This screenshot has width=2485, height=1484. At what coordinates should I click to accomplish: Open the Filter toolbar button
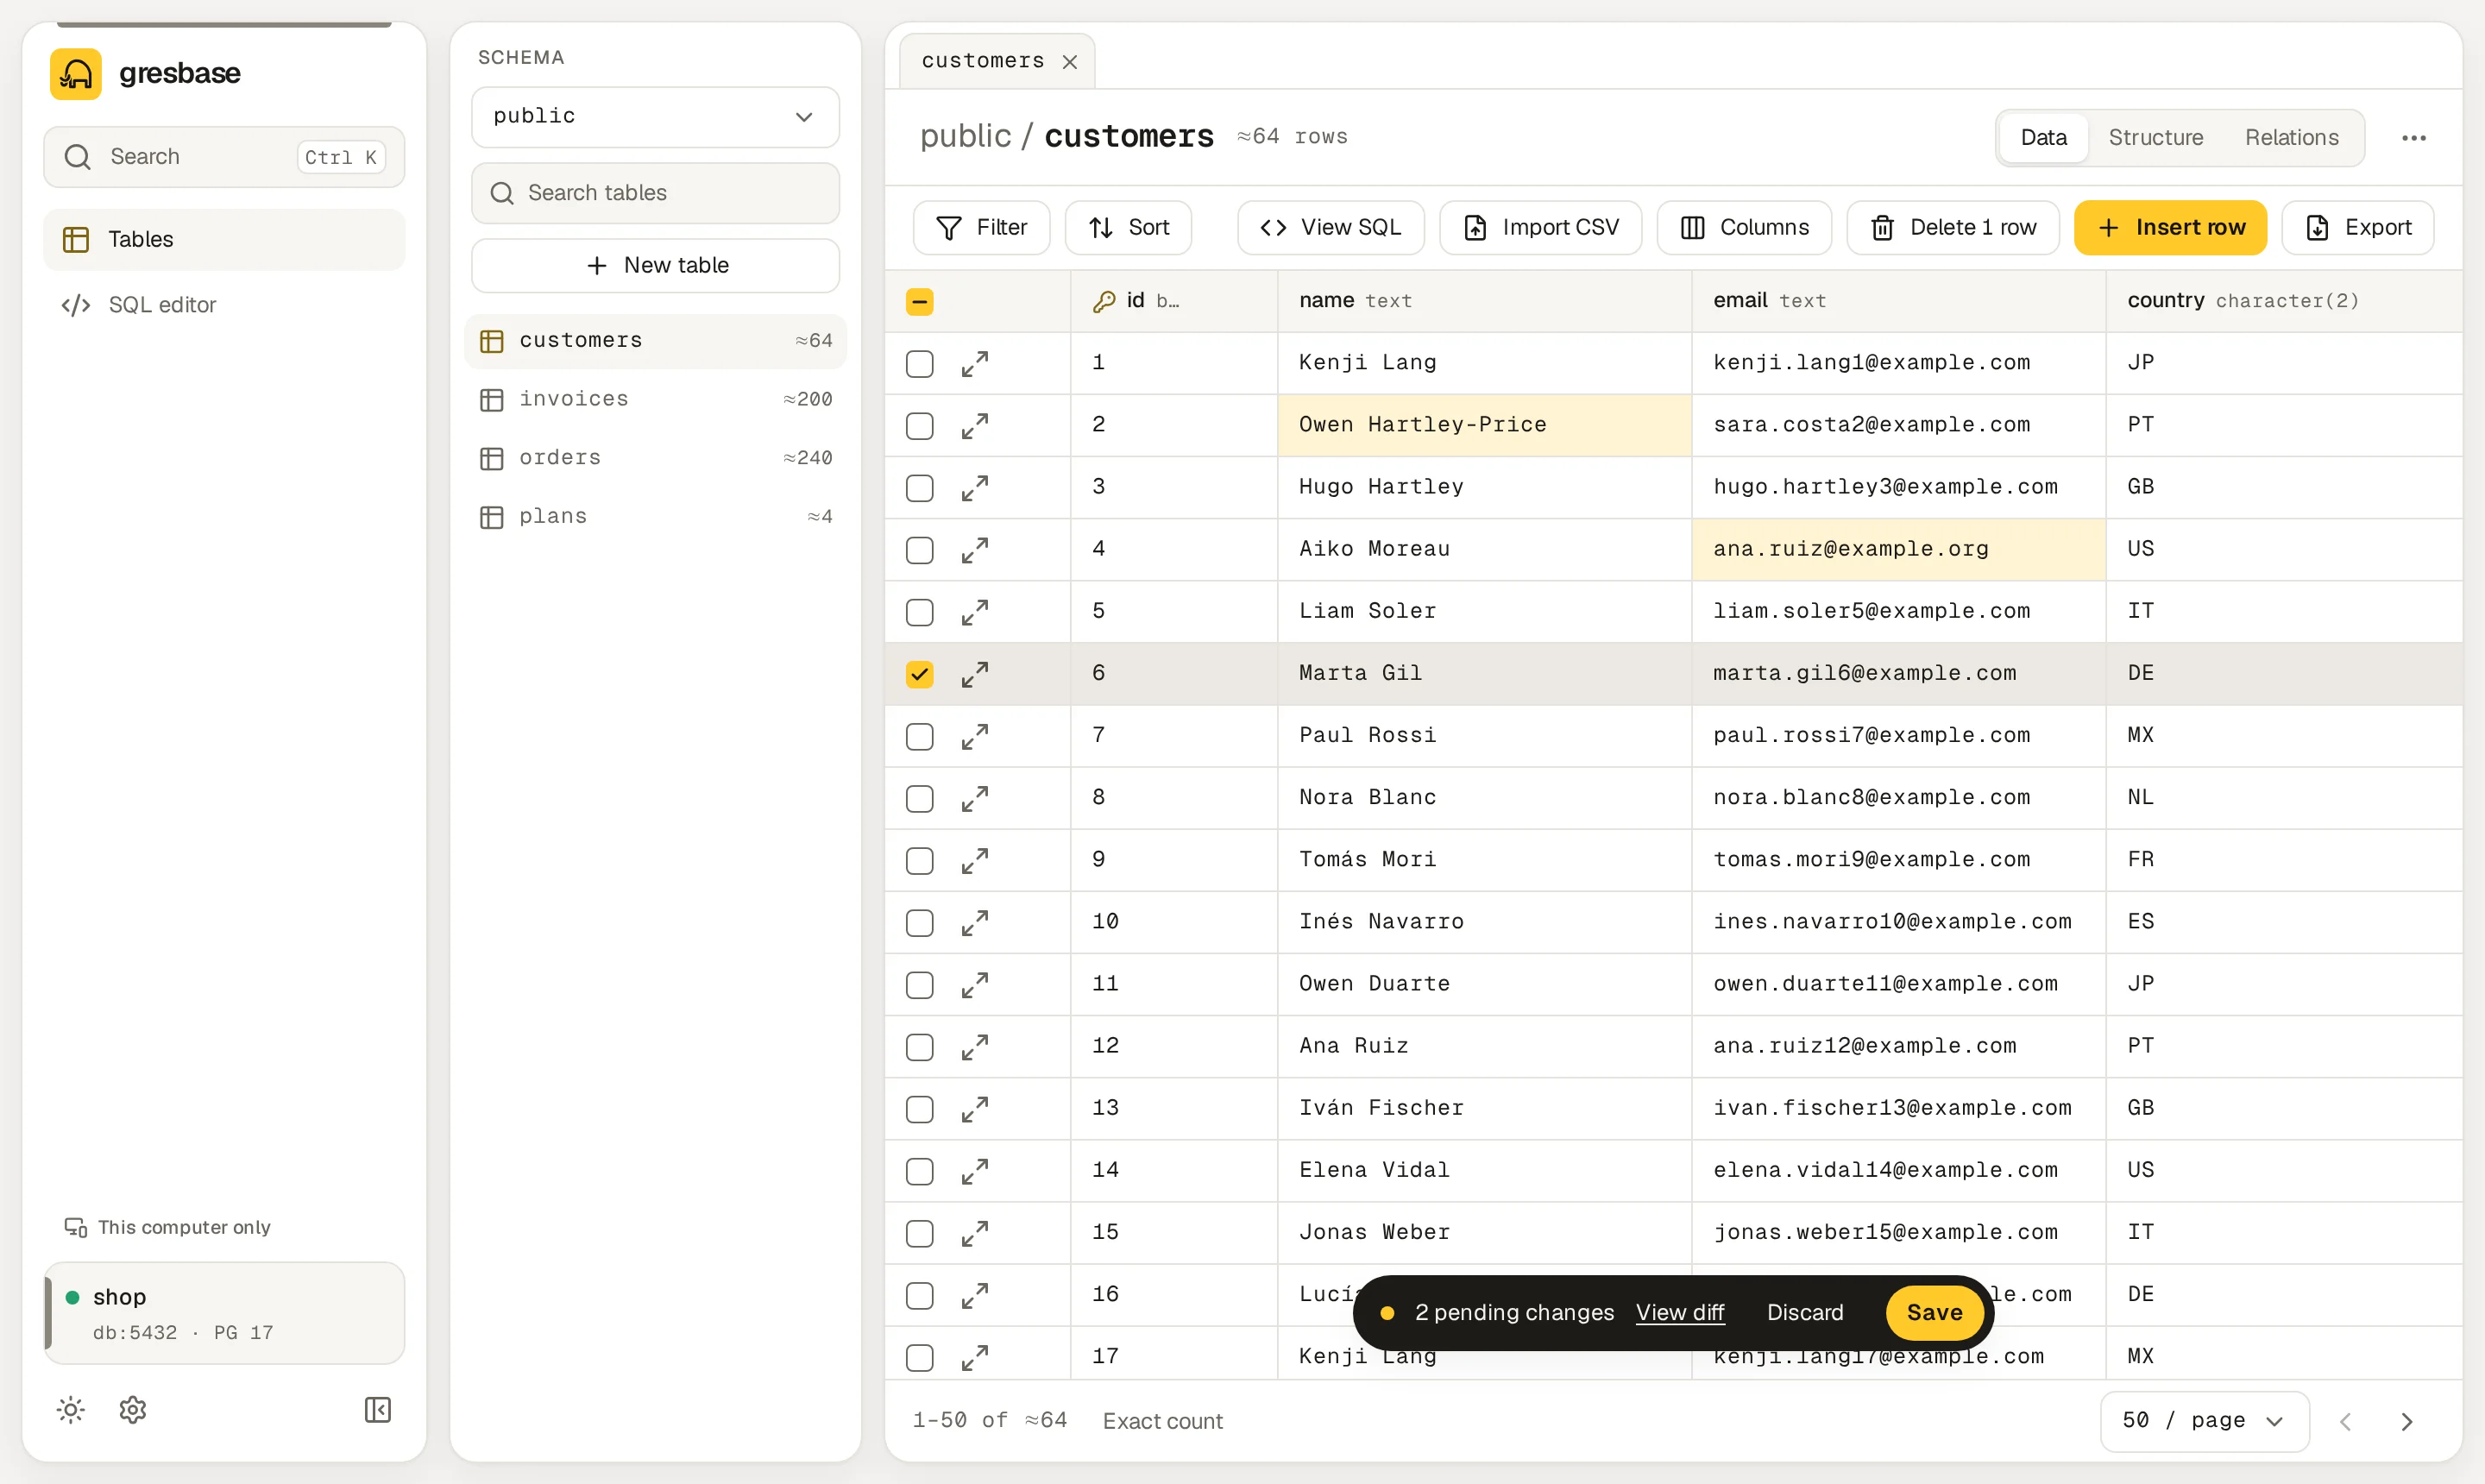pos(982,228)
